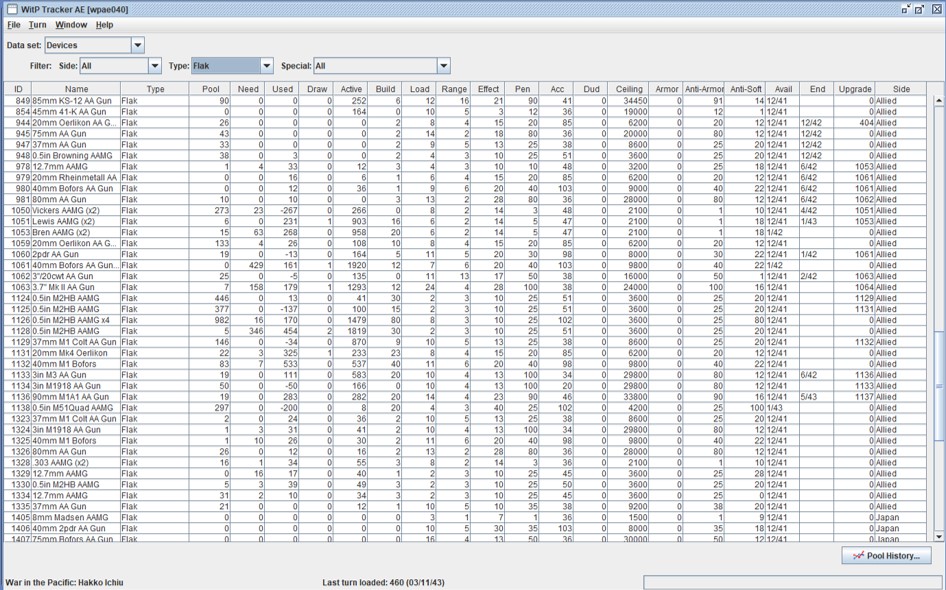
Task: Select the .303 AAMG (x2) row
Action: tap(465, 463)
